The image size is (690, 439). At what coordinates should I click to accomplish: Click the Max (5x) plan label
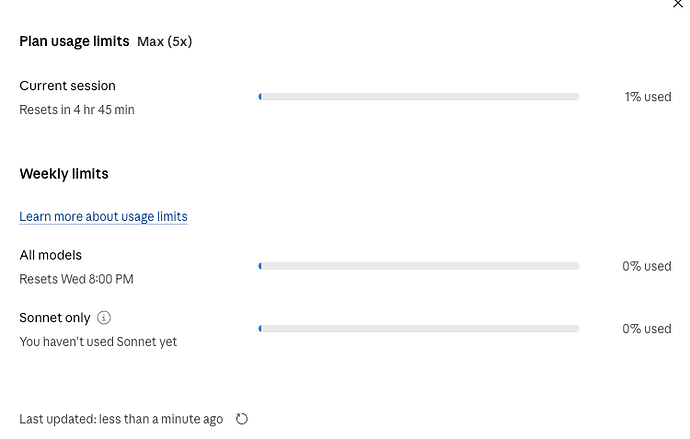point(165,41)
